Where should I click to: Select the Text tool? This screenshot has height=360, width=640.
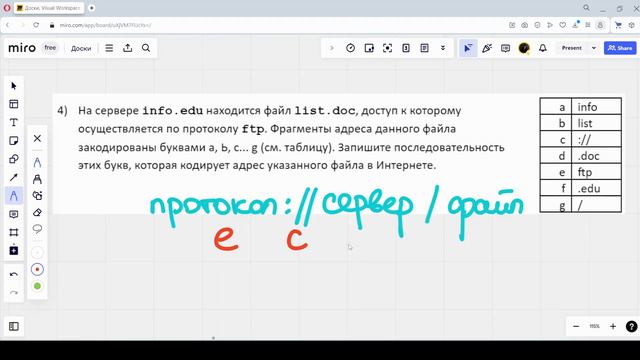(14, 122)
